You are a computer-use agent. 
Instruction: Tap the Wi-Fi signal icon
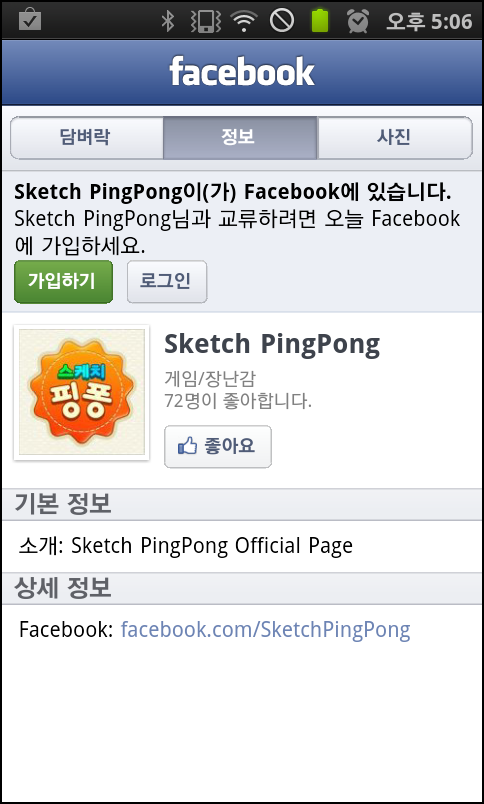(244, 21)
